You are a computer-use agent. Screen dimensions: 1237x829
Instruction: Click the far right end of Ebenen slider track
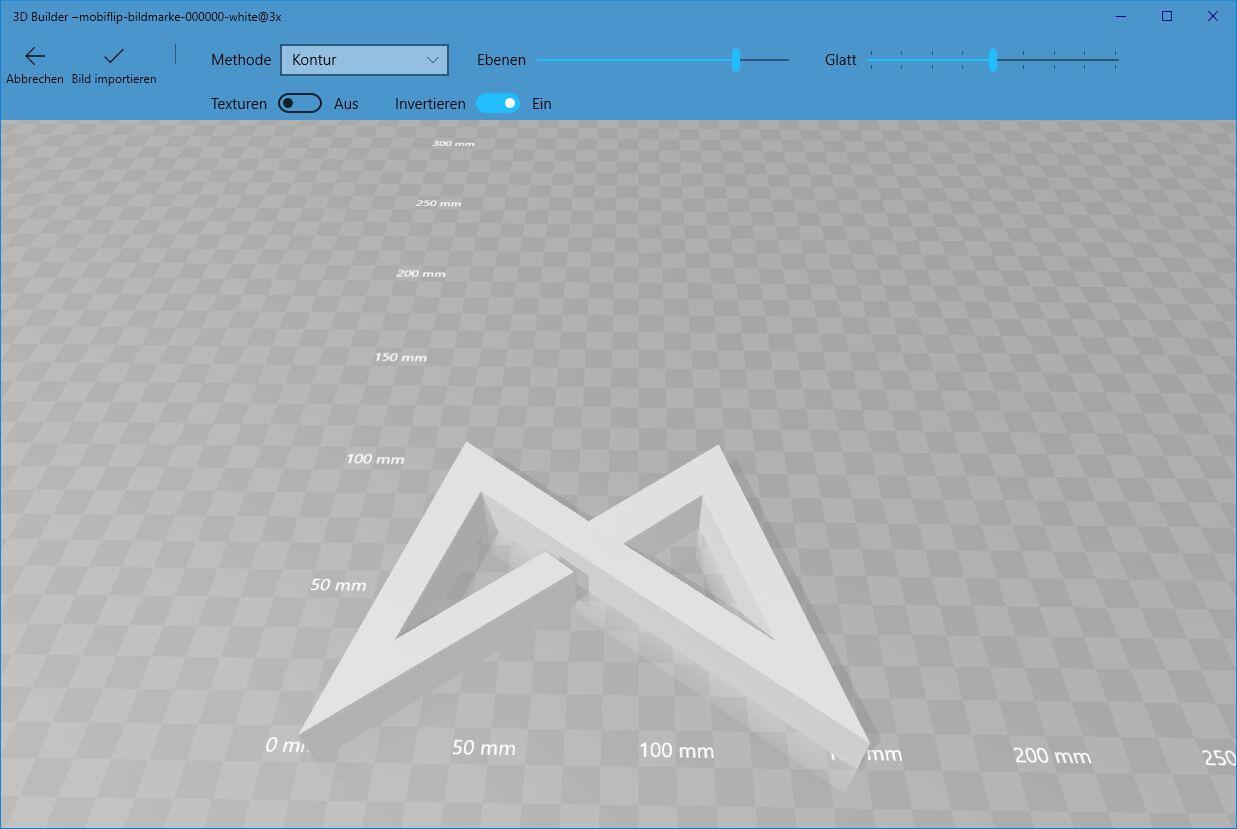click(x=786, y=60)
